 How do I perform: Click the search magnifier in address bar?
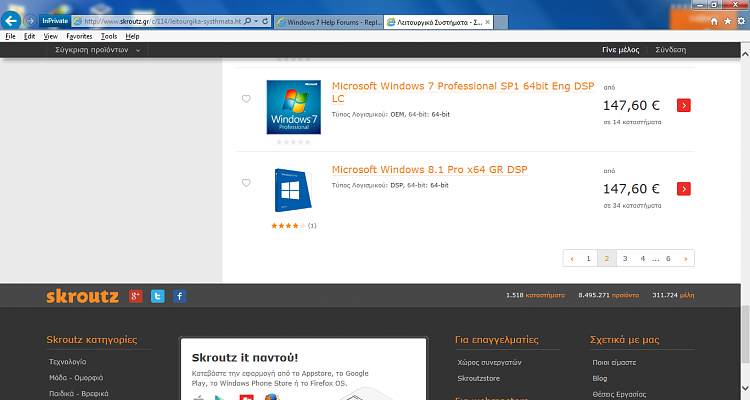tap(247, 21)
